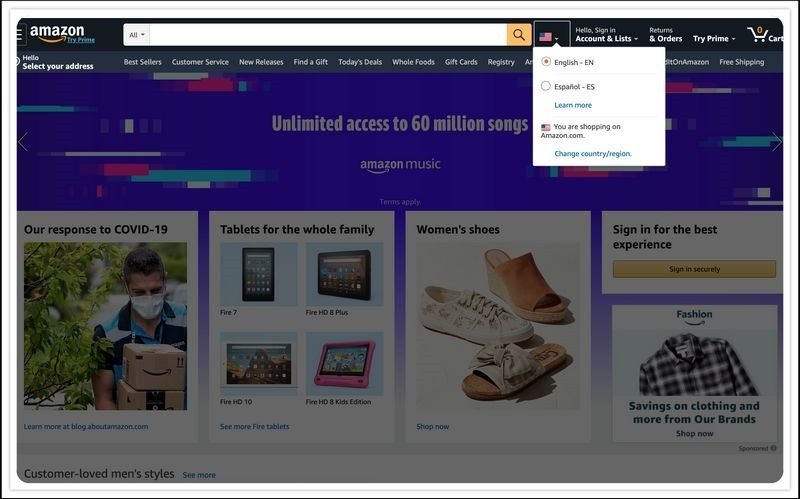Go to previous banner with left arrow

pyautogui.click(x=22, y=141)
